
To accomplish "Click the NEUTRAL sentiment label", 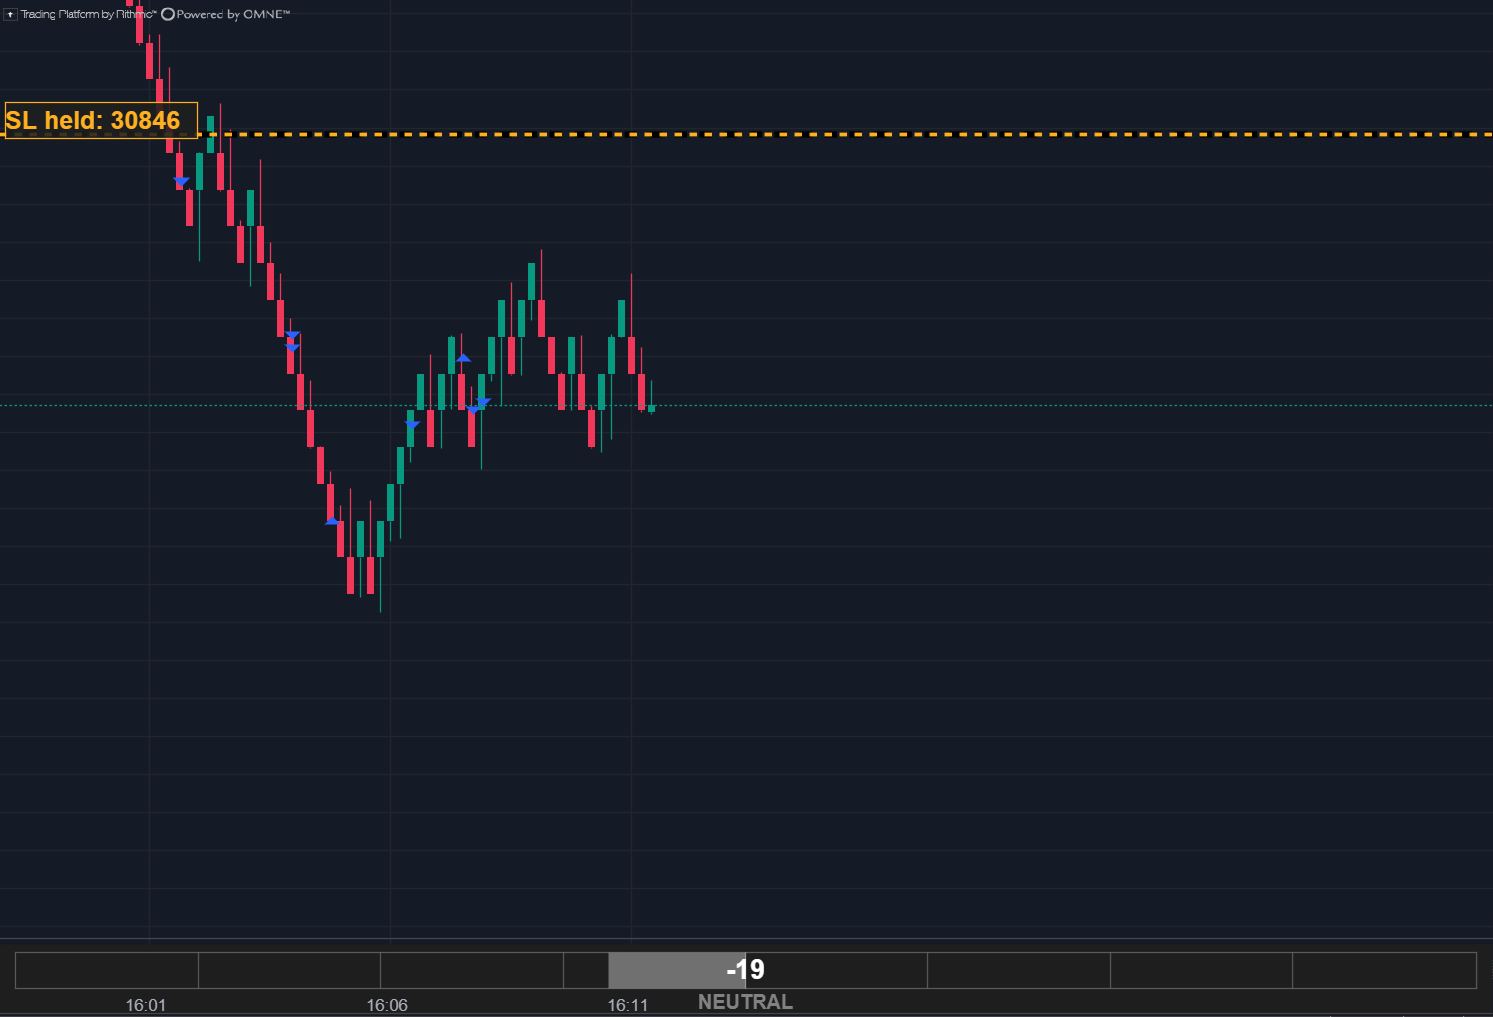I will point(745,1002).
